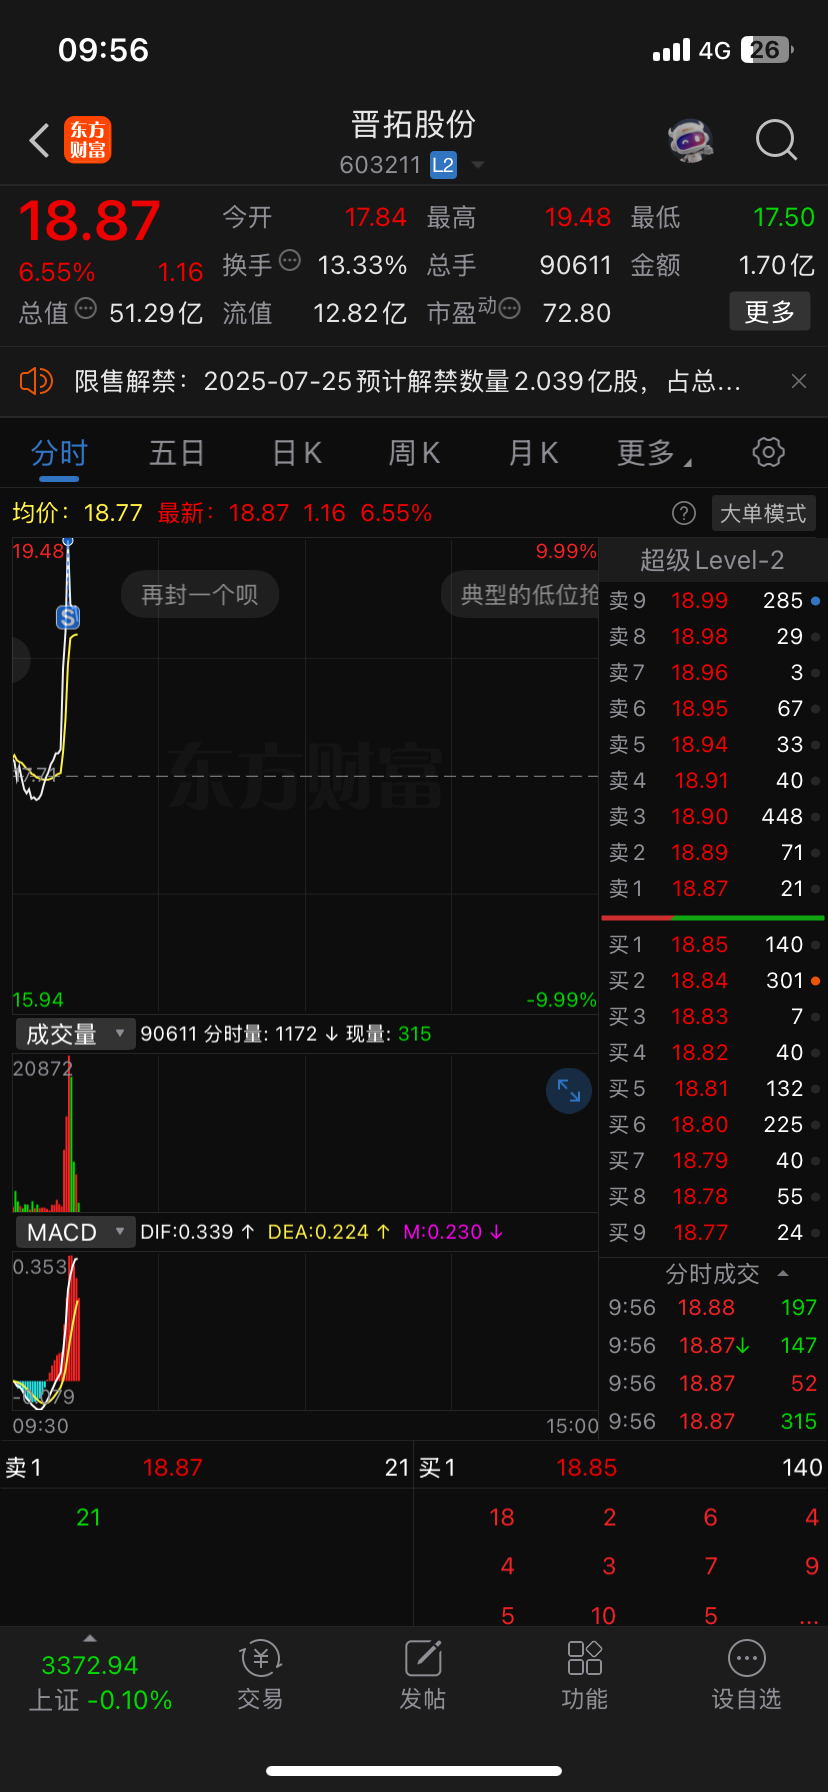Screen dimensions: 828x1792
Task: Open the MACD indicator dropdown
Action: [x=75, y=1232]
